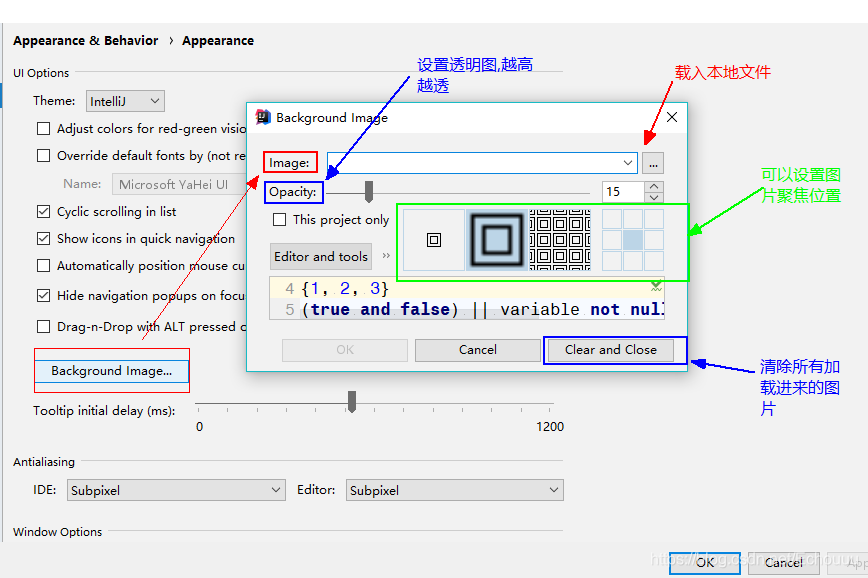
Task: Click the Tooltip initial delay slider handle
Action: (x=352, y=401)
